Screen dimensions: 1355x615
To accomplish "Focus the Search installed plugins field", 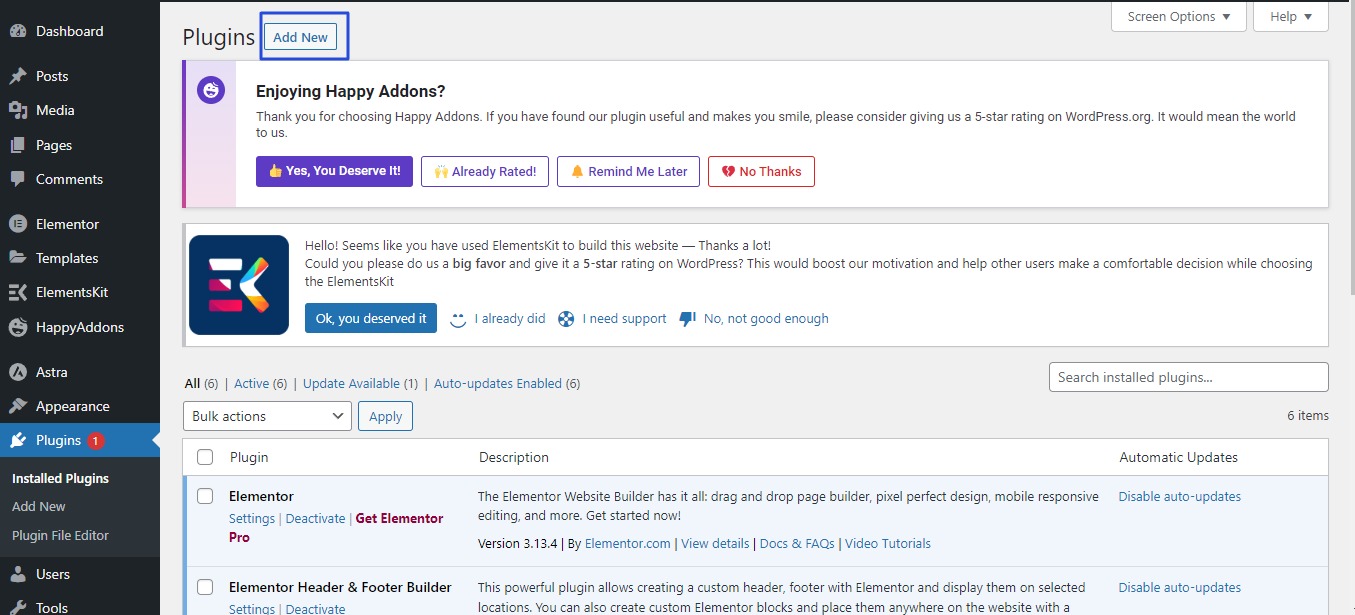I will 1188,377.
